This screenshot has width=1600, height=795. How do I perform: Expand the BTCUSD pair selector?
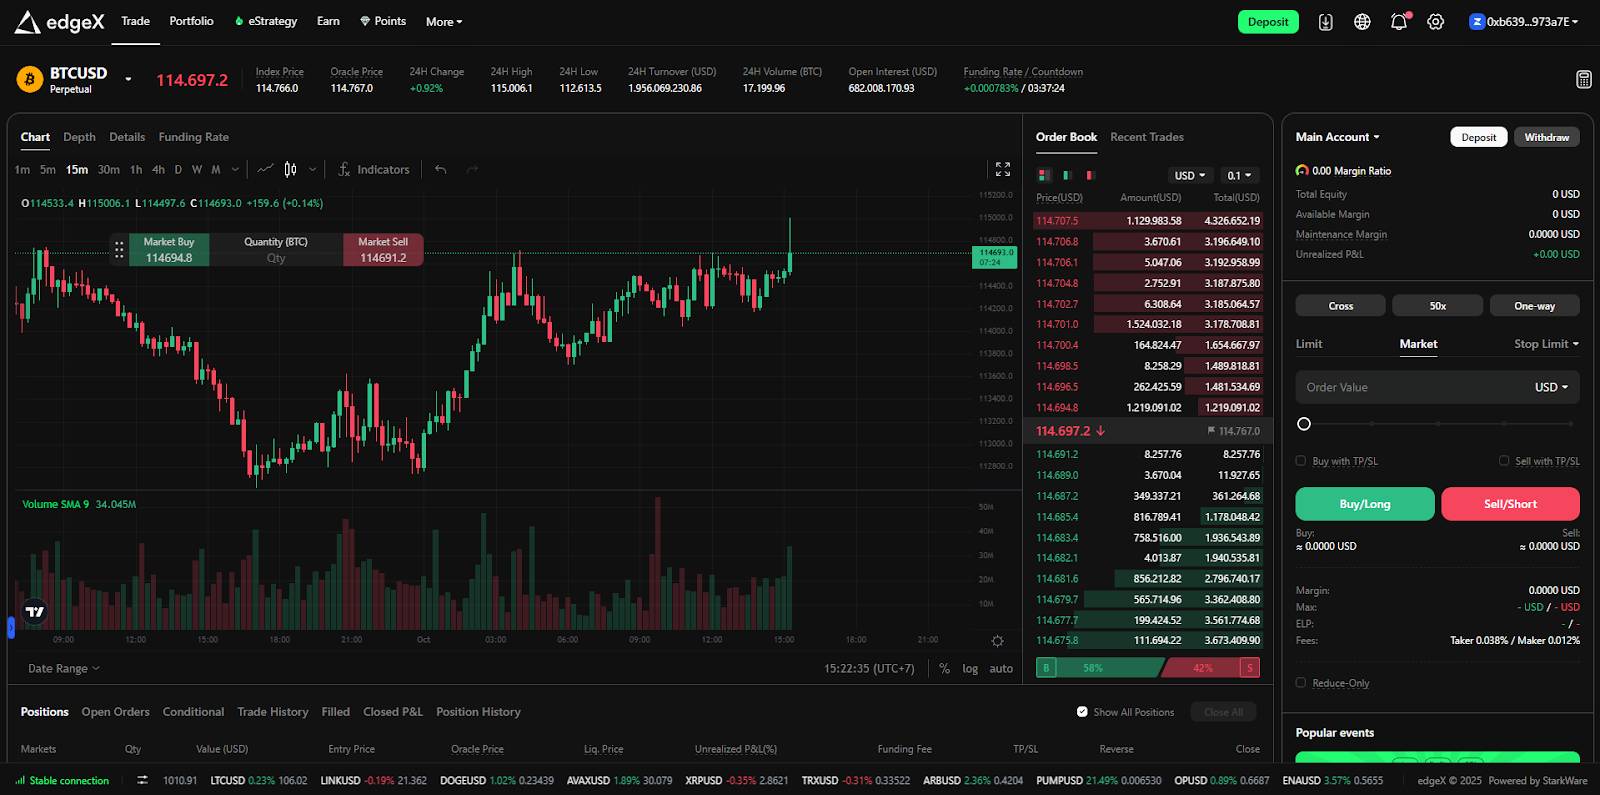click(128, 79)
